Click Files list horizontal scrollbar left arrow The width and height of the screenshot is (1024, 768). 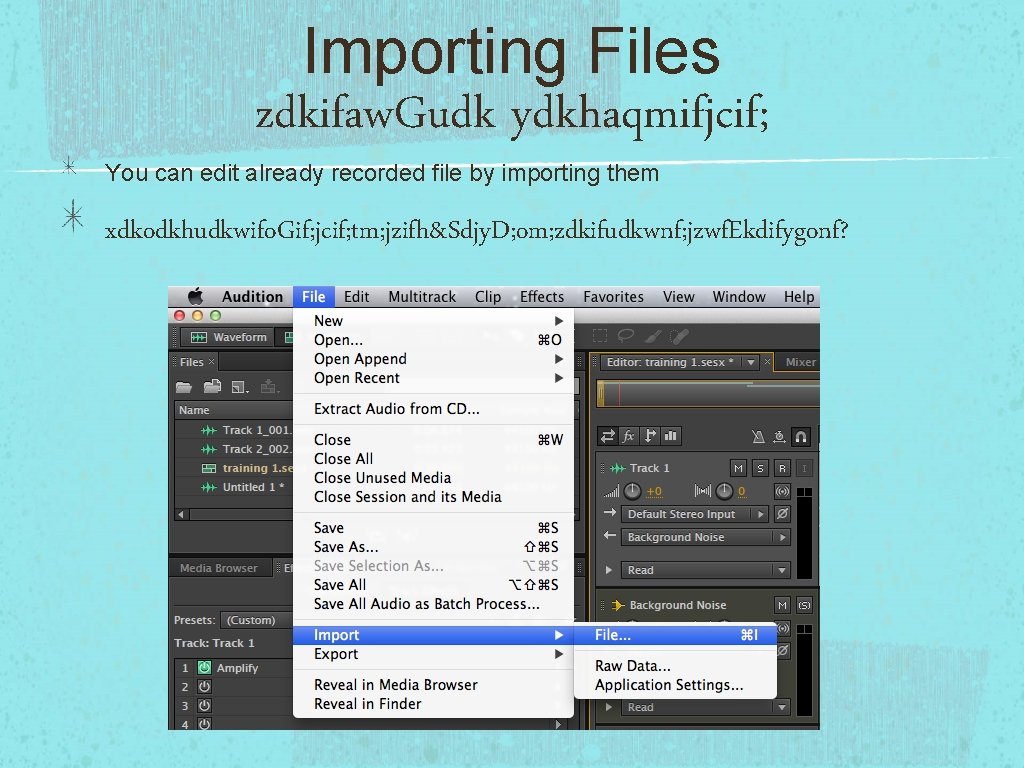(182, 514)
